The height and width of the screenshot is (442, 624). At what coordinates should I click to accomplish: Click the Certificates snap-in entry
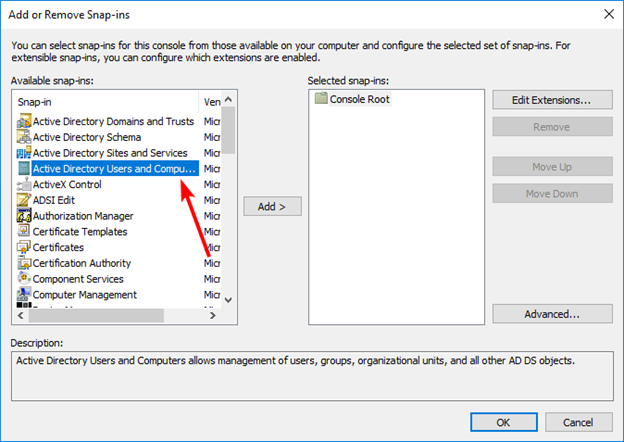tap(58, 248)
